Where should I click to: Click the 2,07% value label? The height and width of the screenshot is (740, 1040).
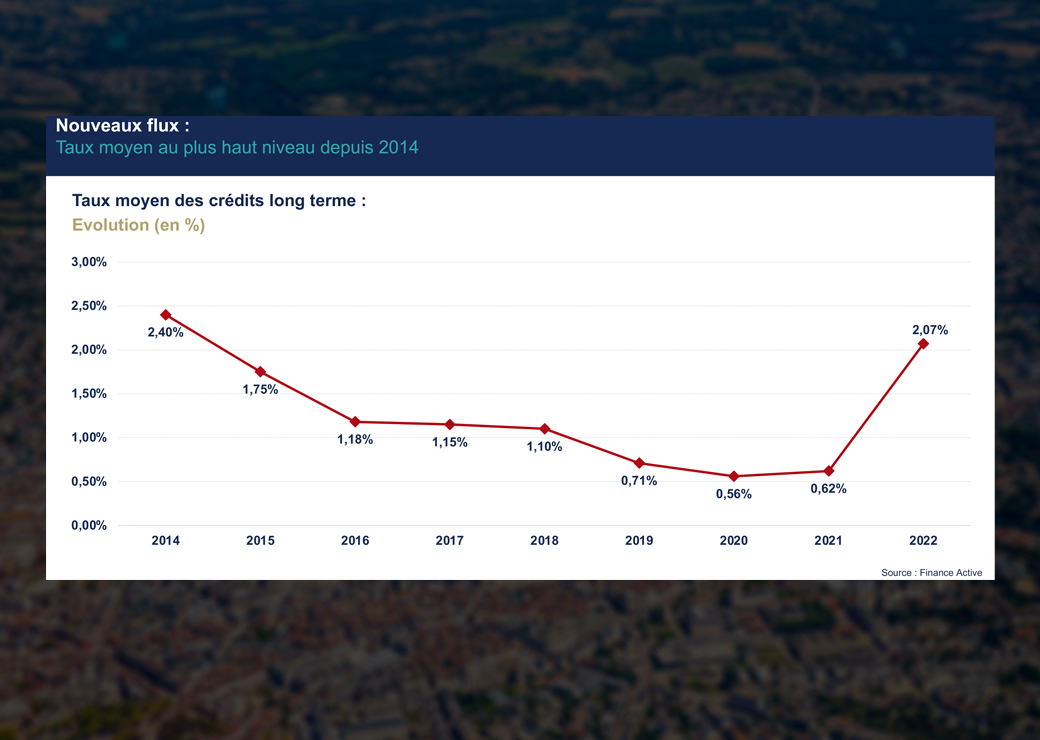930,330
